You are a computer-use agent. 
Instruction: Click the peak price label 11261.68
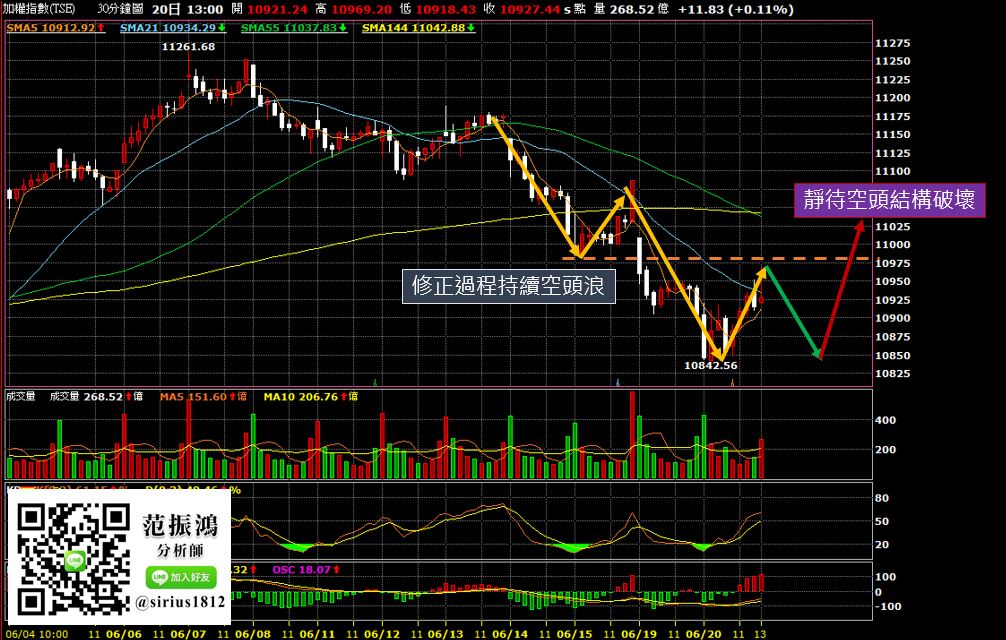coord(188,47)
